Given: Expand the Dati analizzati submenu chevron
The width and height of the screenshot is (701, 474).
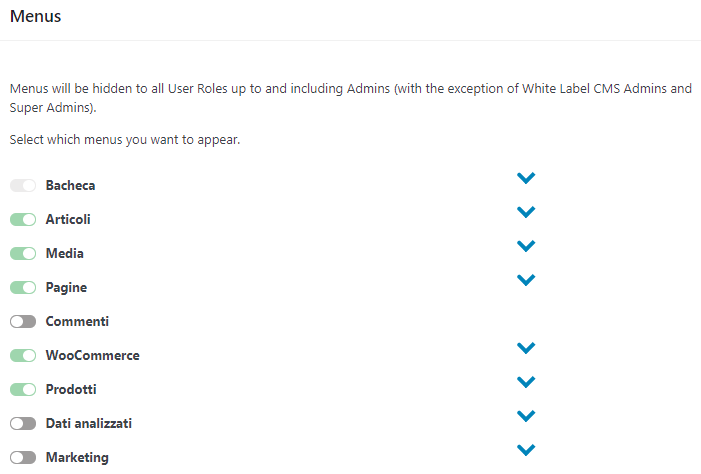Looking at the screenshot, I should point(526,416).
